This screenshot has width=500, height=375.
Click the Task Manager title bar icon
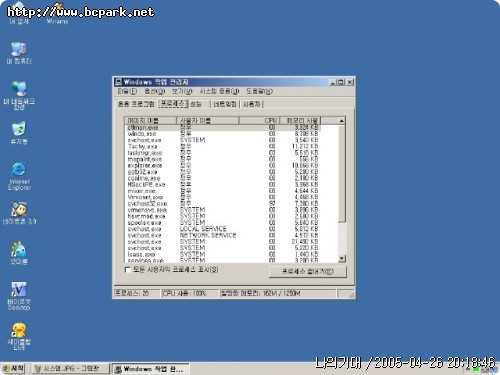click(x=118, y=82)
